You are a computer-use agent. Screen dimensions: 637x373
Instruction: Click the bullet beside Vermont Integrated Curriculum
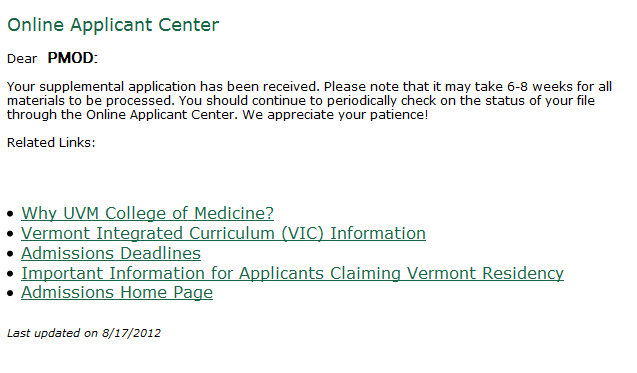point(11,234)
